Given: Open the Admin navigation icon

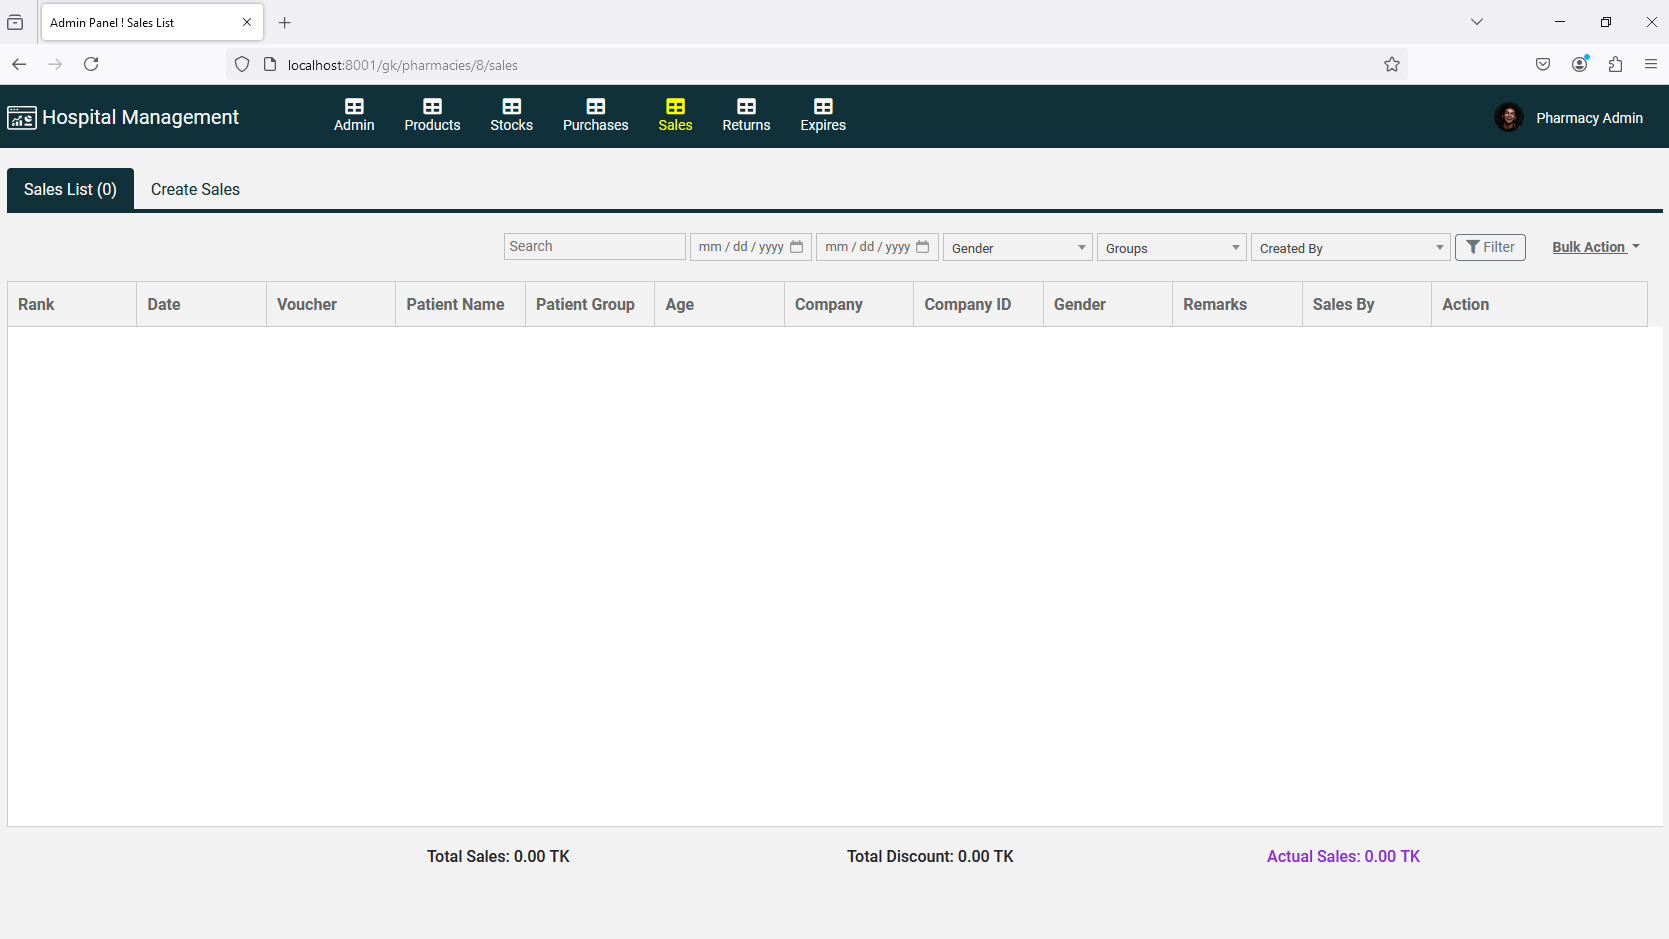Looking at the screenshot, I should (x=354, y=106).
